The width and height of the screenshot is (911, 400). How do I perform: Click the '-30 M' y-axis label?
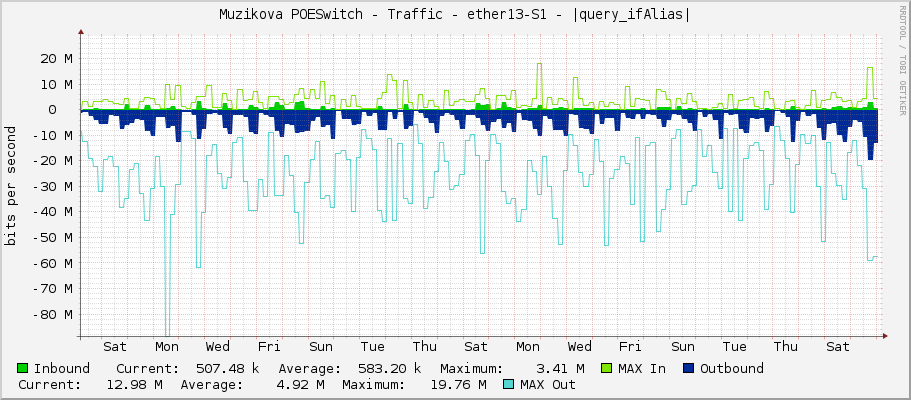coord(52,186)
